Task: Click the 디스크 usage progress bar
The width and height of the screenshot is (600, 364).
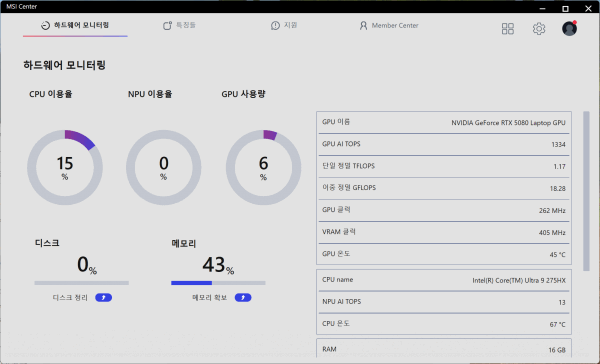Action: coord(82,283)
